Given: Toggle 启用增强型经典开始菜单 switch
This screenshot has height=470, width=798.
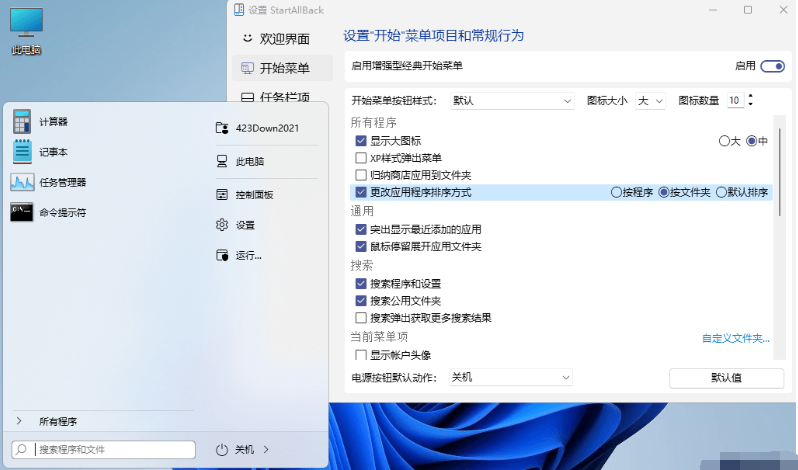Looking at the screenshot, I should [773, 66].
